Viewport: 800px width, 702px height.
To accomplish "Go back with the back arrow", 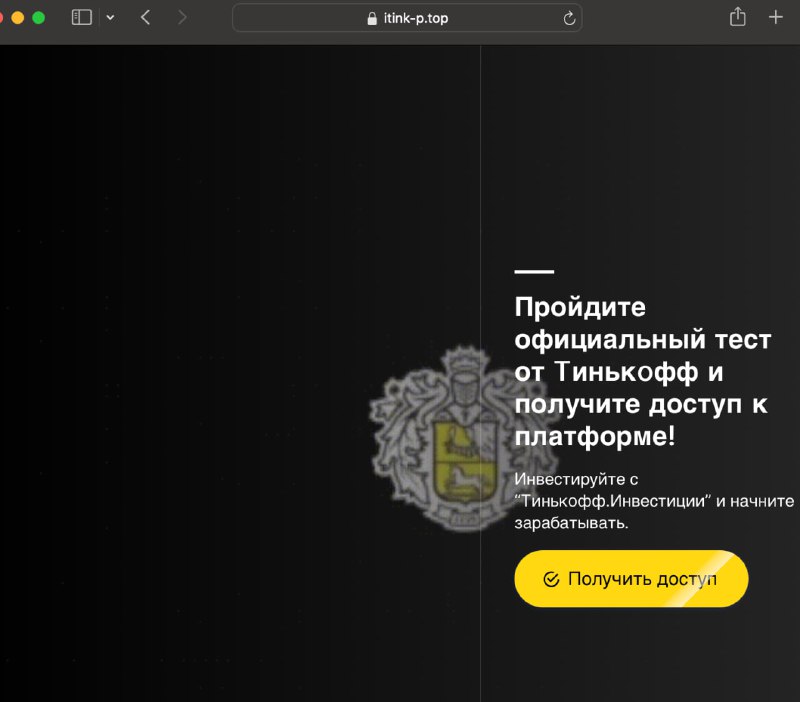I will [x=145, y=17].
